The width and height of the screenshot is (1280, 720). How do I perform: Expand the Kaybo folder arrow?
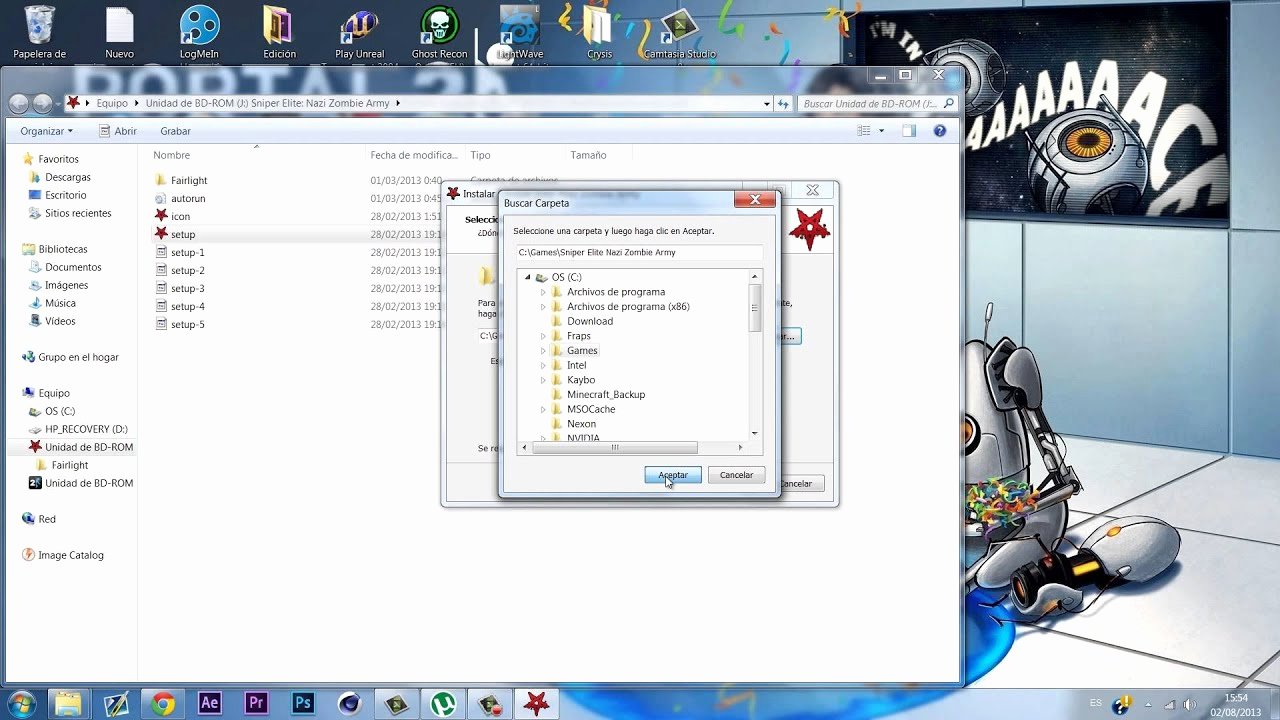click(x=543, y=380)
